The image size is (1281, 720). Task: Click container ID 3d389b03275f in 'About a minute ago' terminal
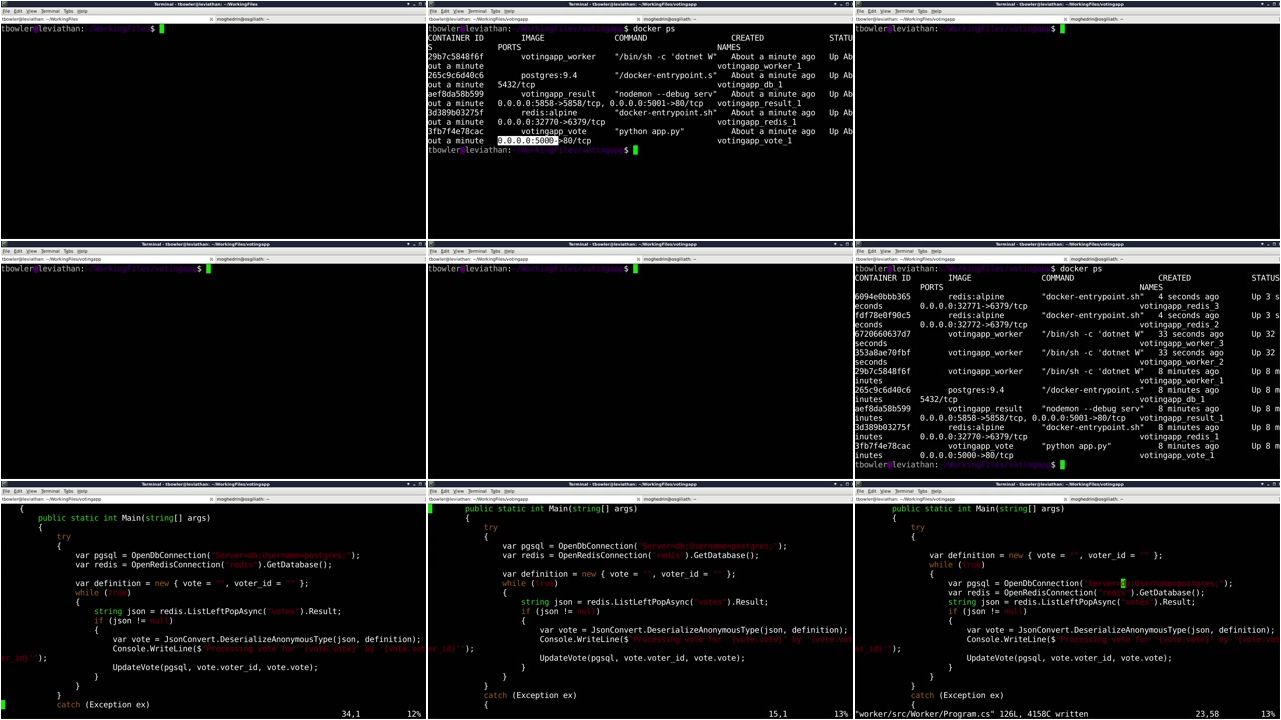coord(455,113)
